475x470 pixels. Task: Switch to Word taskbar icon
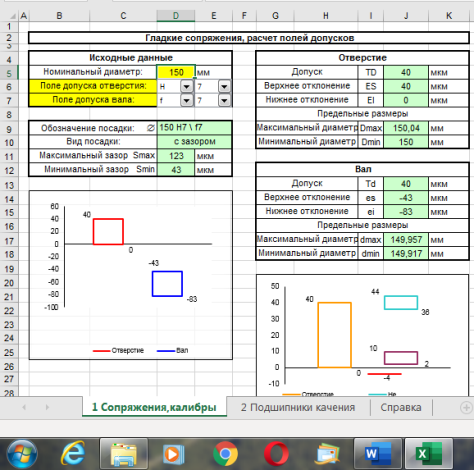point(378,454)
